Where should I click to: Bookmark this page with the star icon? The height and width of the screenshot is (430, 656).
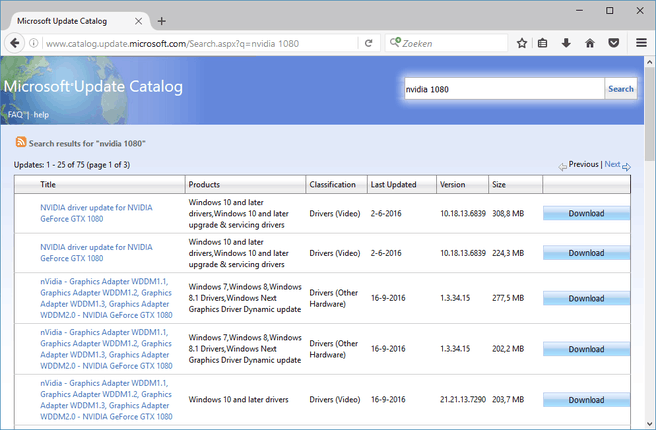click(522, 43)
